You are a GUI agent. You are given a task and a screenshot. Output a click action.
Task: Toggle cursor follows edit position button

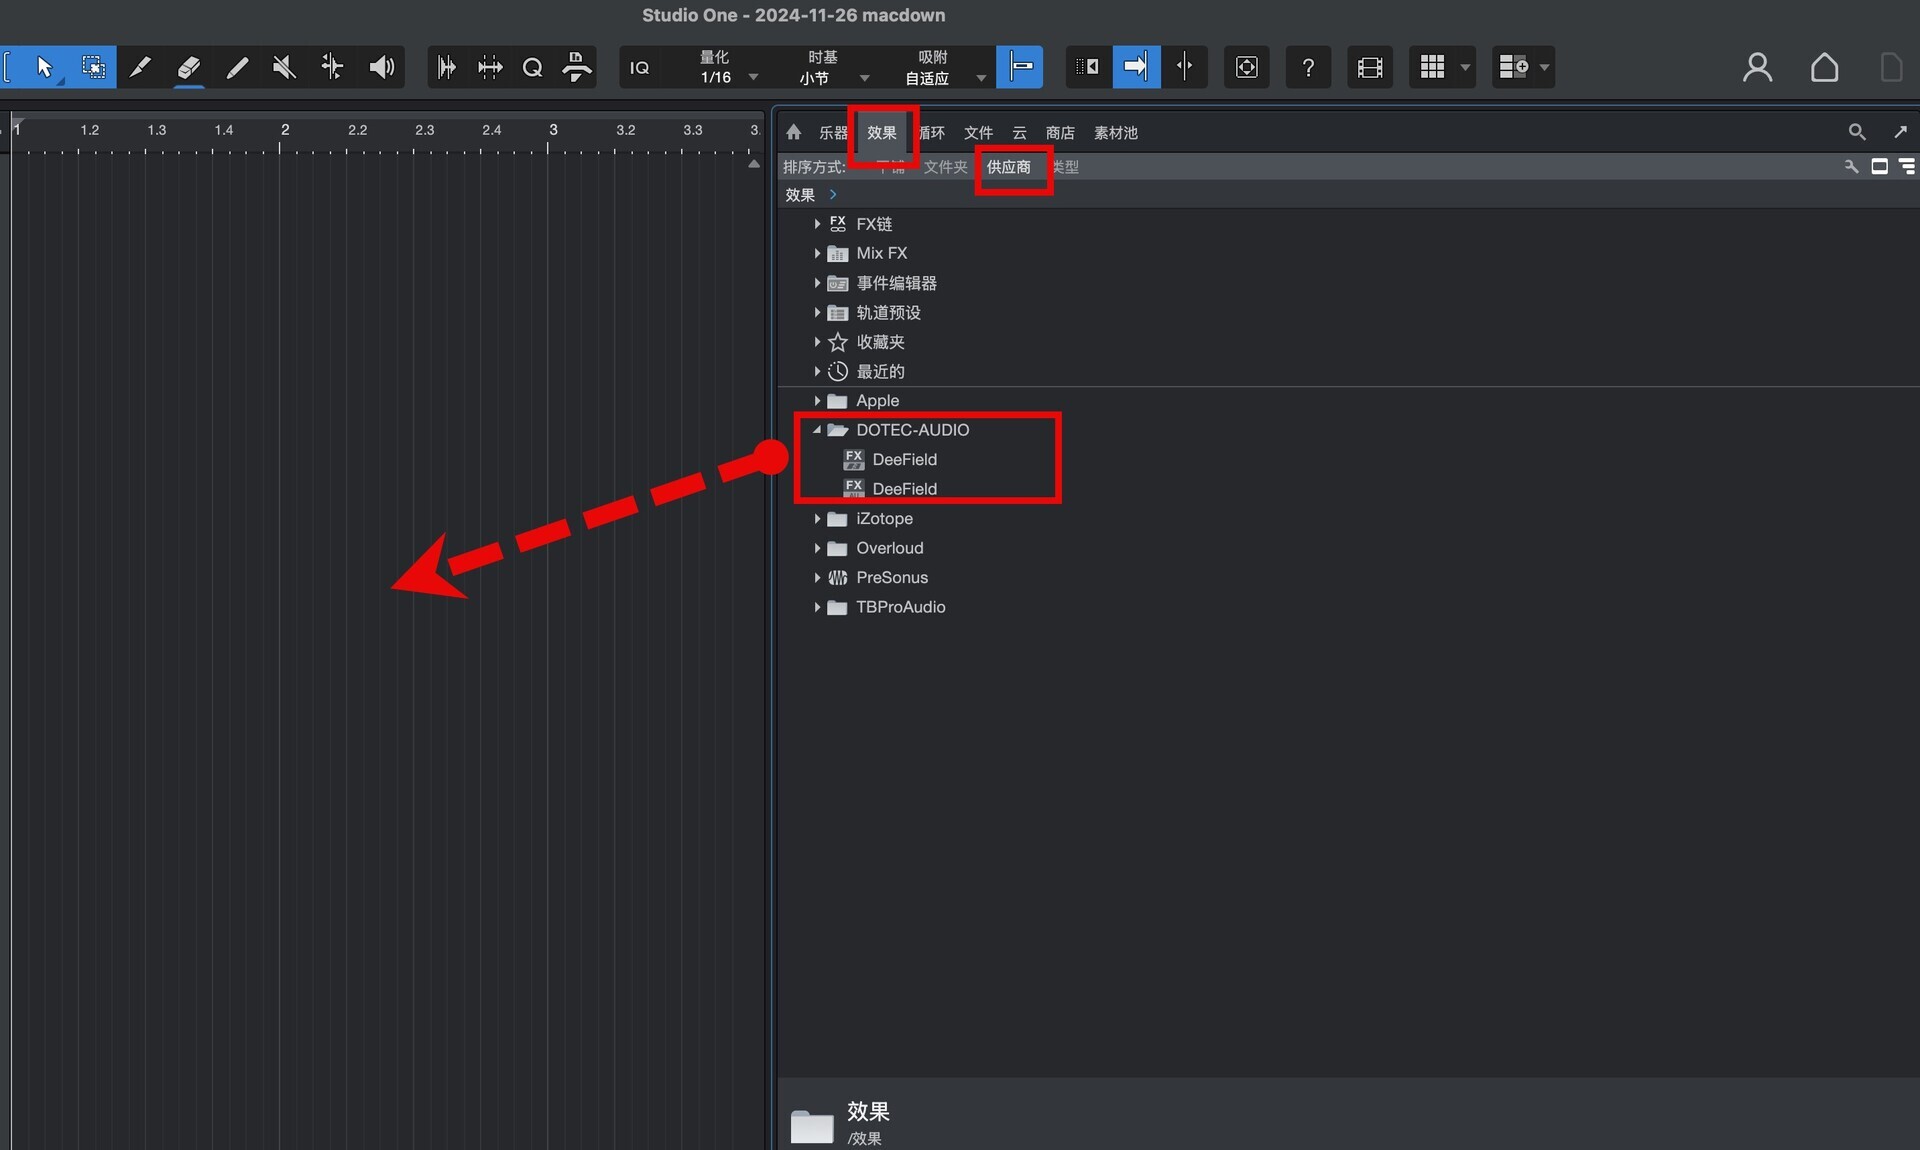point(1184,67)
